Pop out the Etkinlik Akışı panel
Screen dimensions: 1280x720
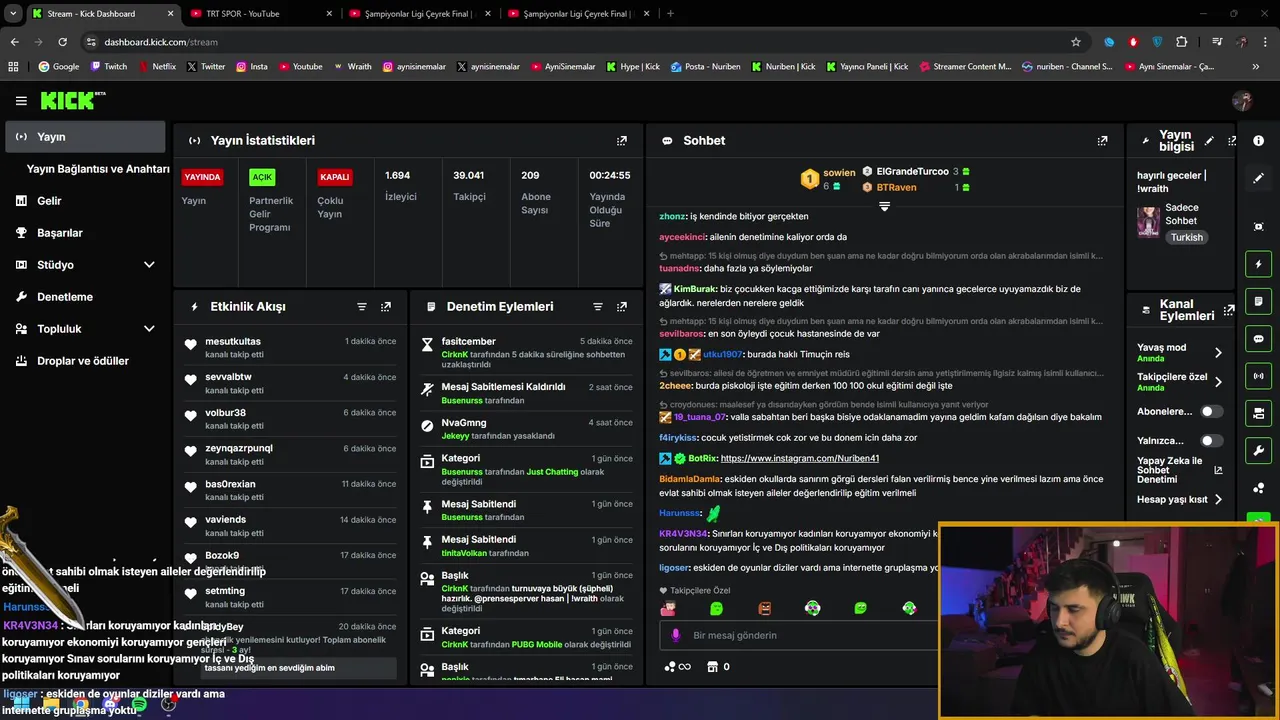386,307
